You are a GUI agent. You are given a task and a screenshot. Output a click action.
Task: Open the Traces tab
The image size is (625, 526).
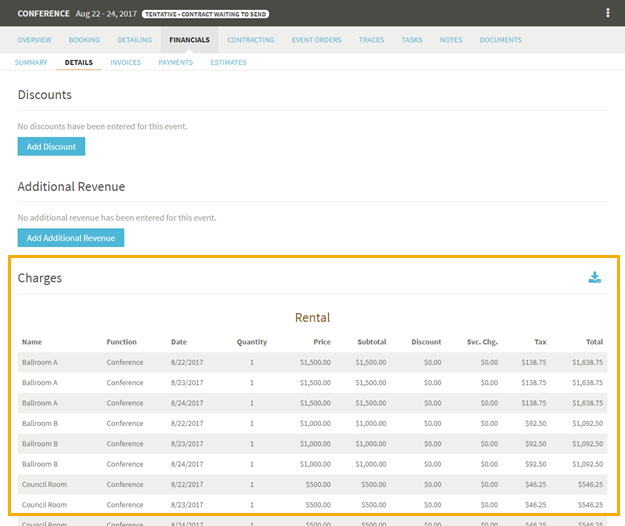[371, 40]
